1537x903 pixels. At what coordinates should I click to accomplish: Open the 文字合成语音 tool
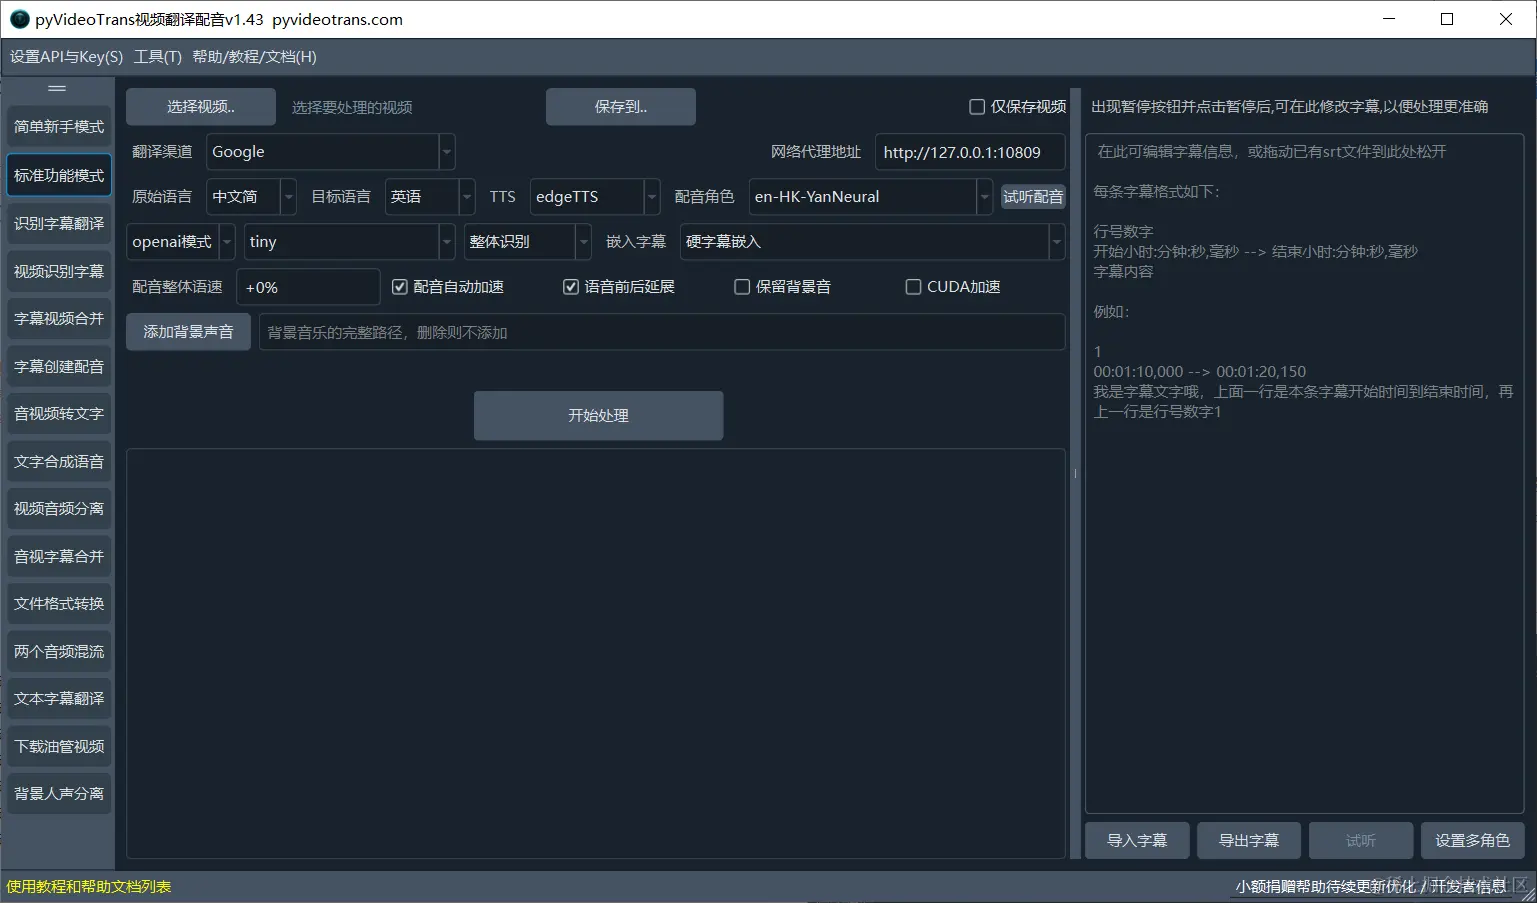[x=59, y=461]
